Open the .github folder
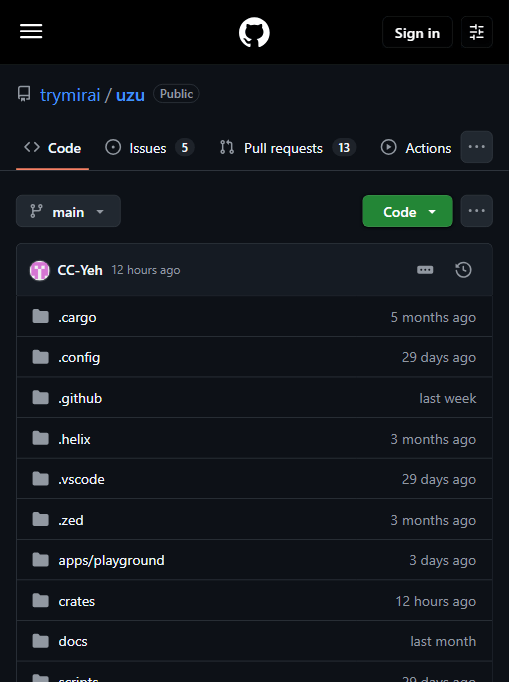509x682 pixels. (80, 398)
